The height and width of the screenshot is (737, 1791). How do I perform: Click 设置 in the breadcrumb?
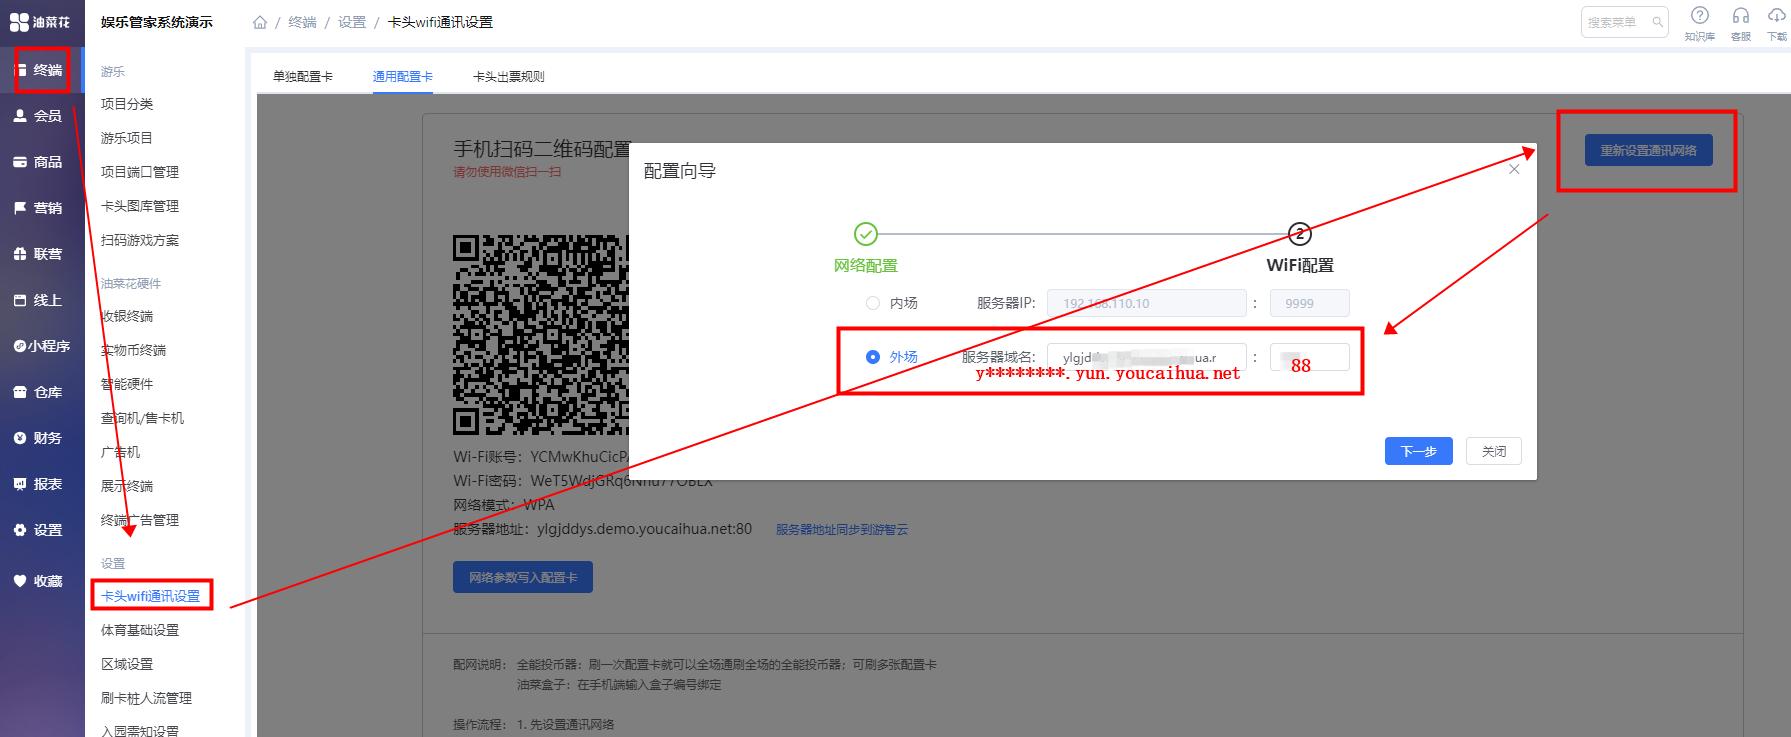(x=352, y=22)
